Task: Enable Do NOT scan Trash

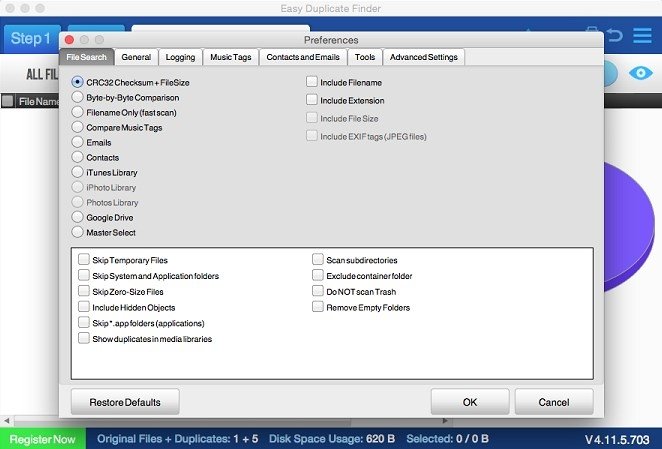Action: [317, 291]
